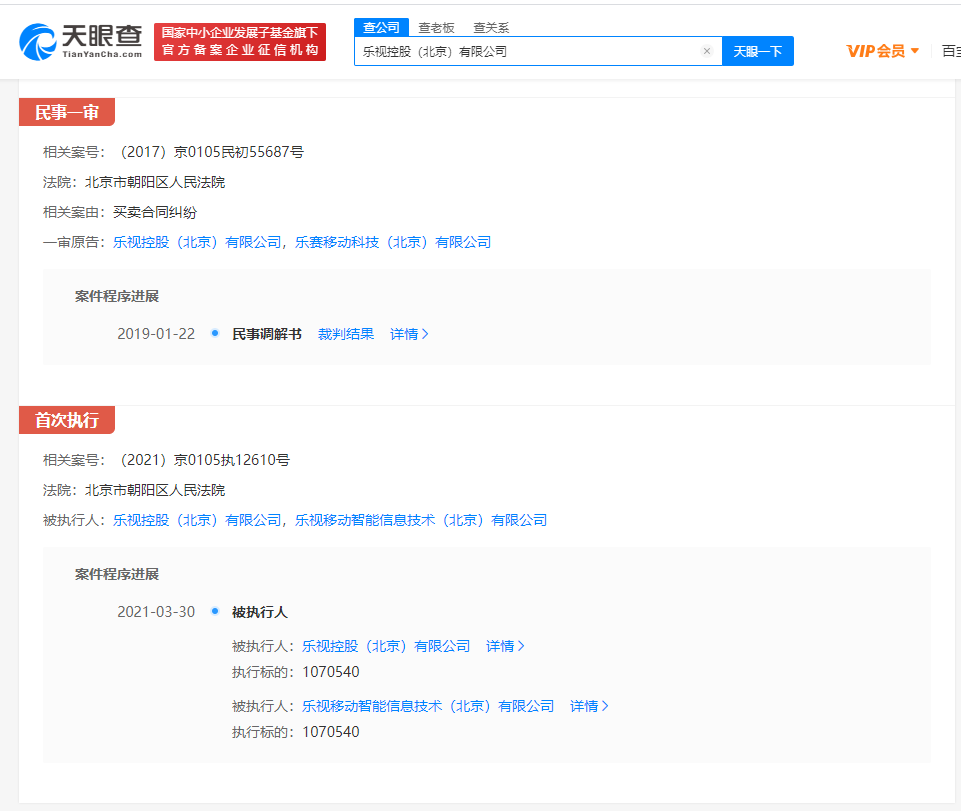Clear the search box with the x icon
Screen dimensions: 961x811
[x=707, y=51]
